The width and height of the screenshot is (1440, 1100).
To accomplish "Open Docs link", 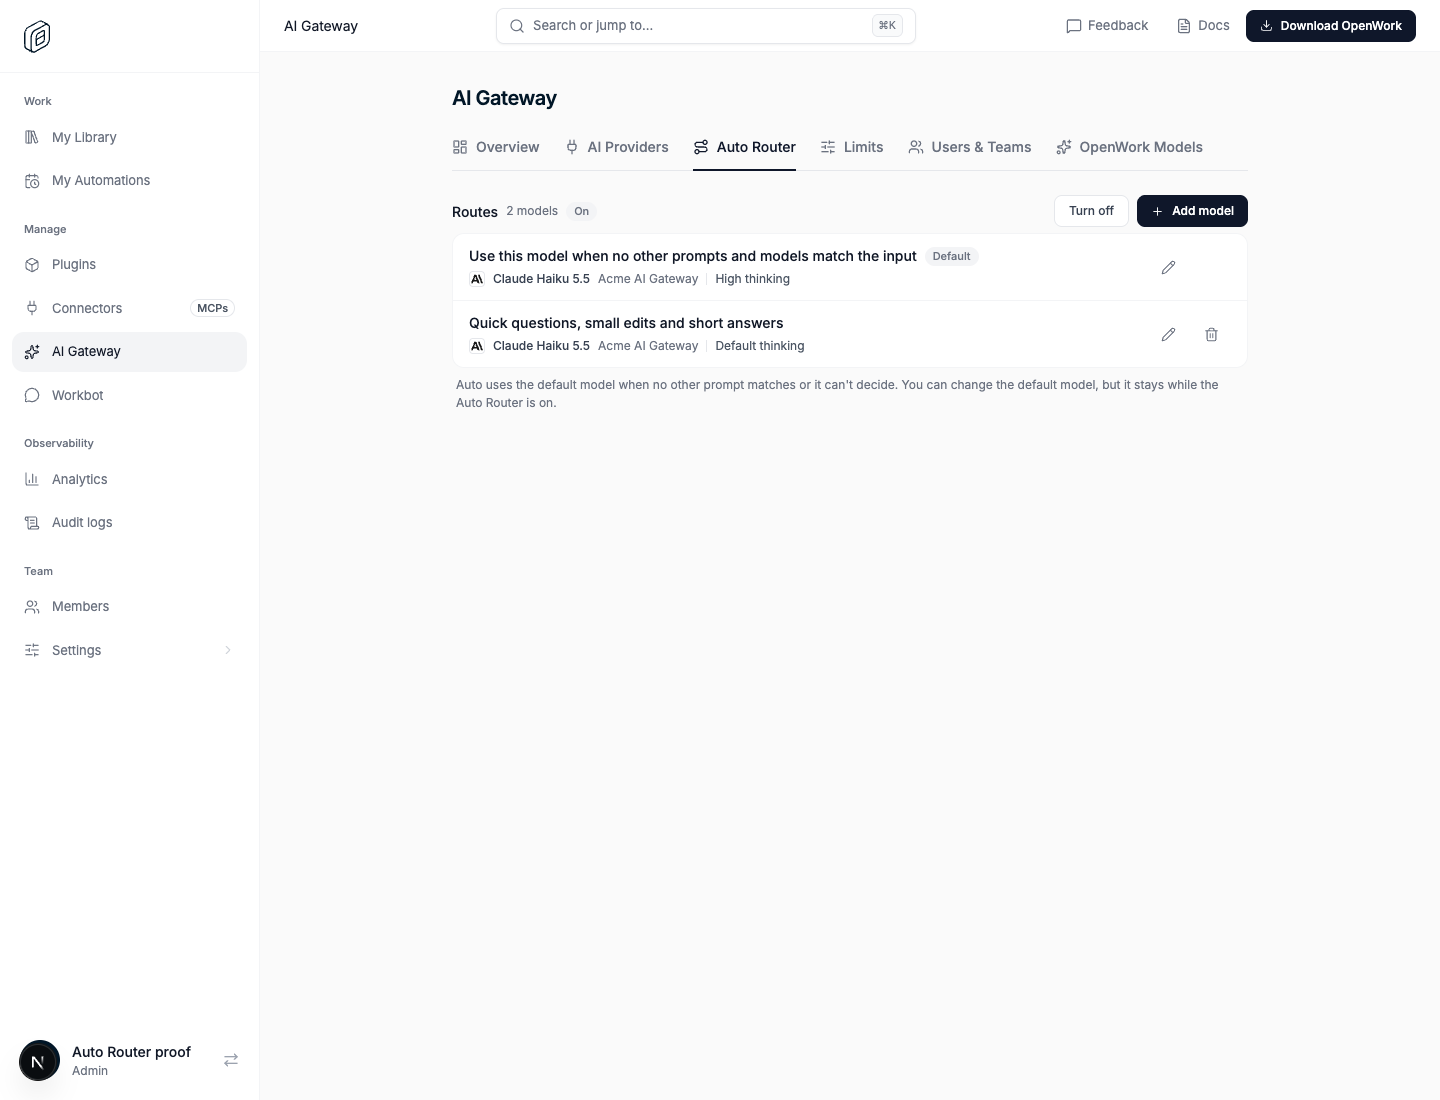I will [1203, 26].
